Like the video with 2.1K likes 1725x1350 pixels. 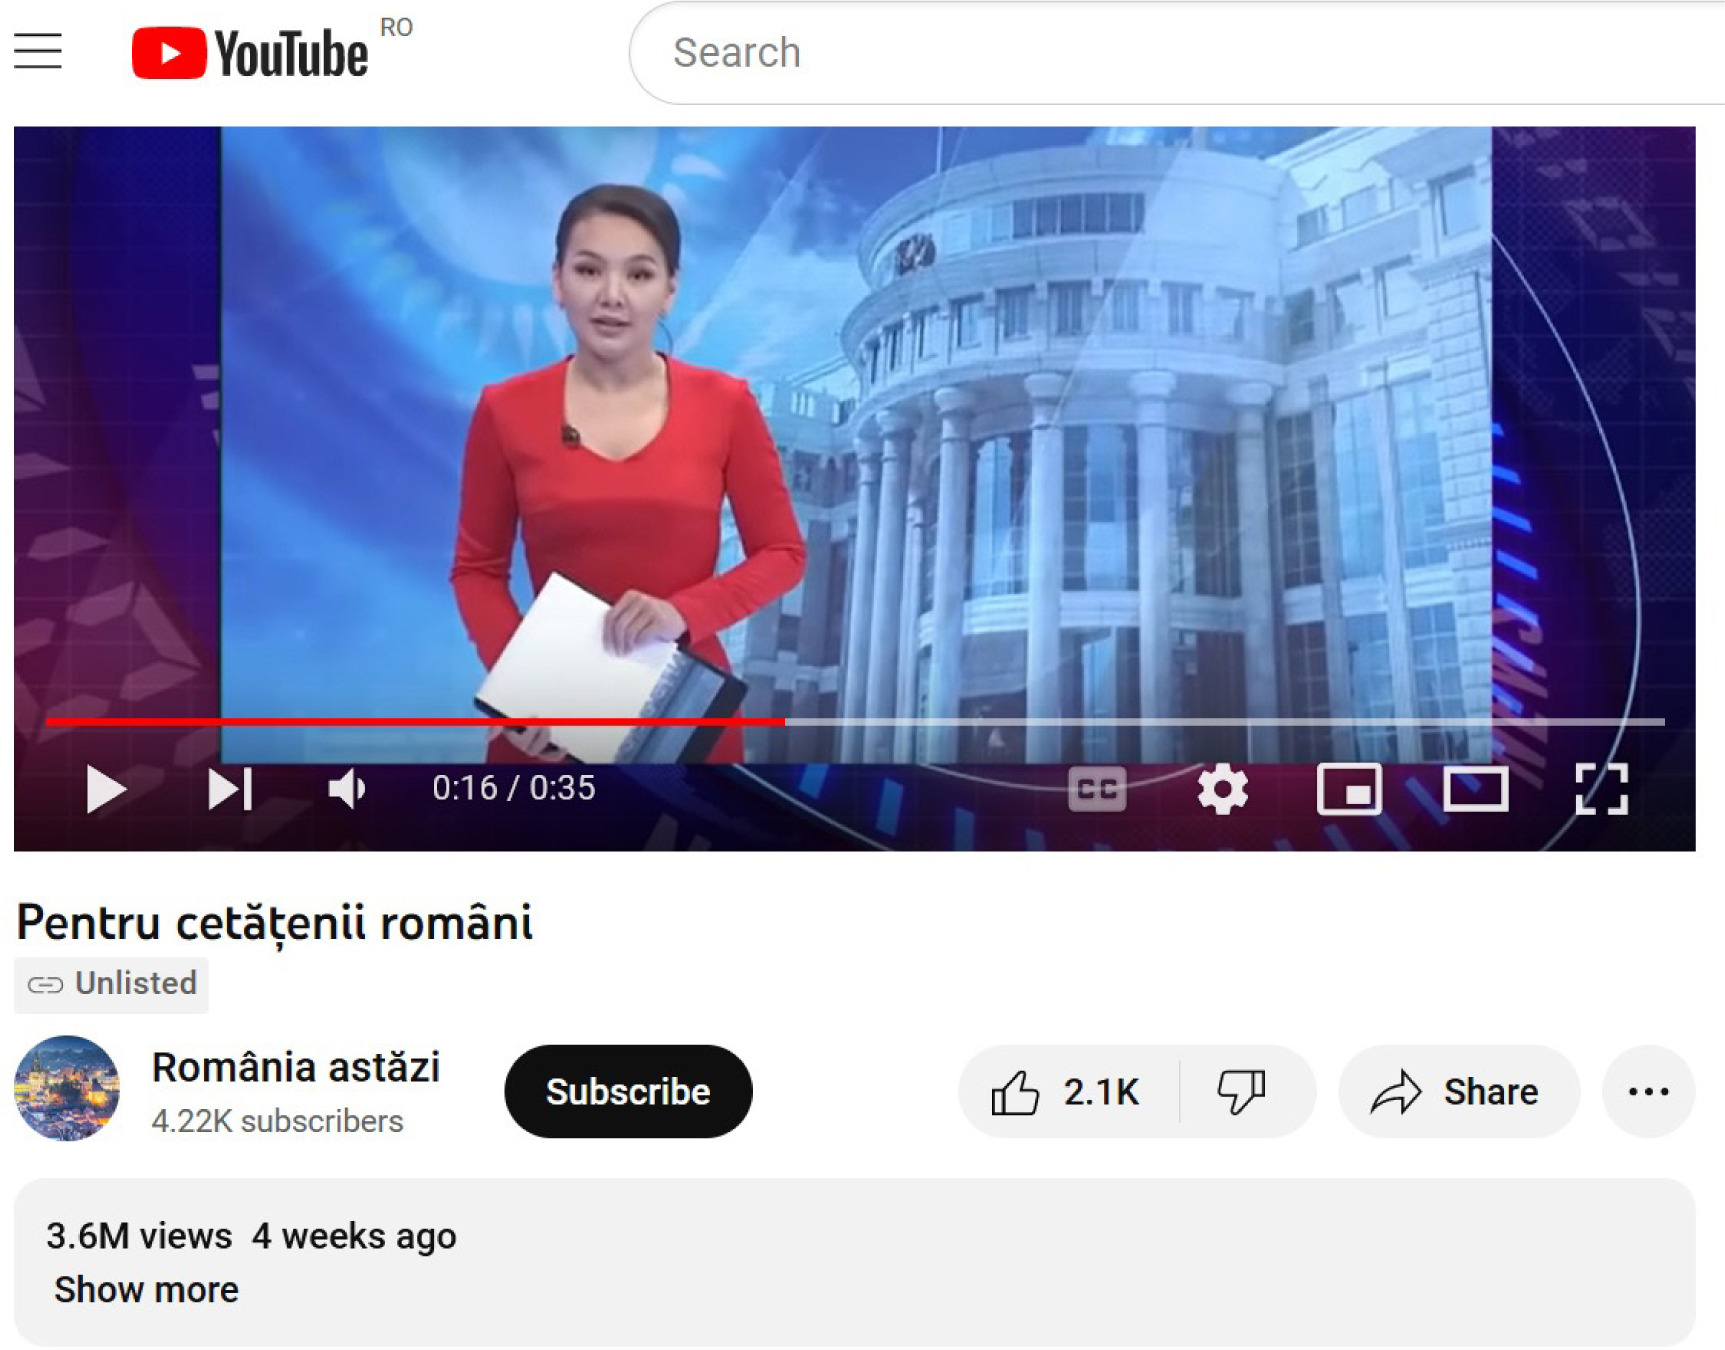[1067, 1091]
